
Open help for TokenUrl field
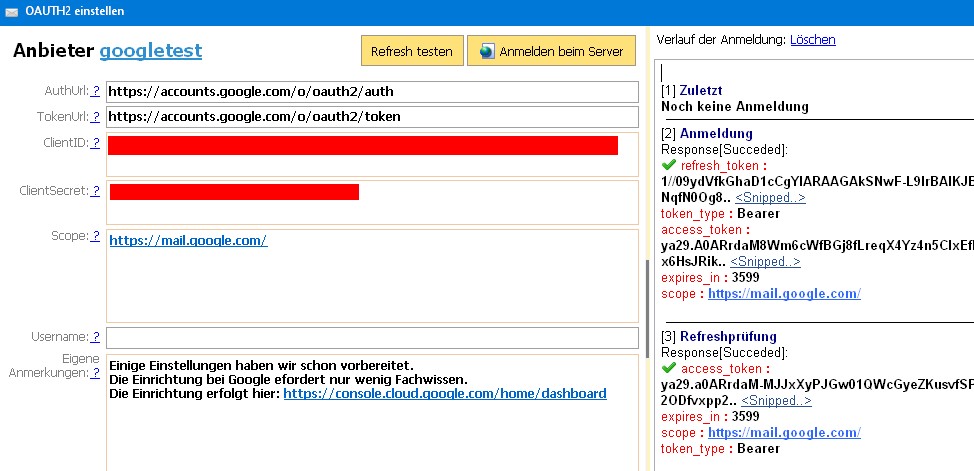96,116
